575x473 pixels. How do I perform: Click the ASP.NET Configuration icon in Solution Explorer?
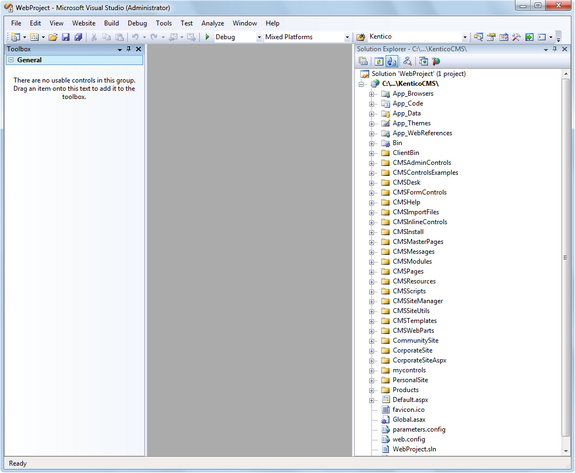tap(436, 62)
